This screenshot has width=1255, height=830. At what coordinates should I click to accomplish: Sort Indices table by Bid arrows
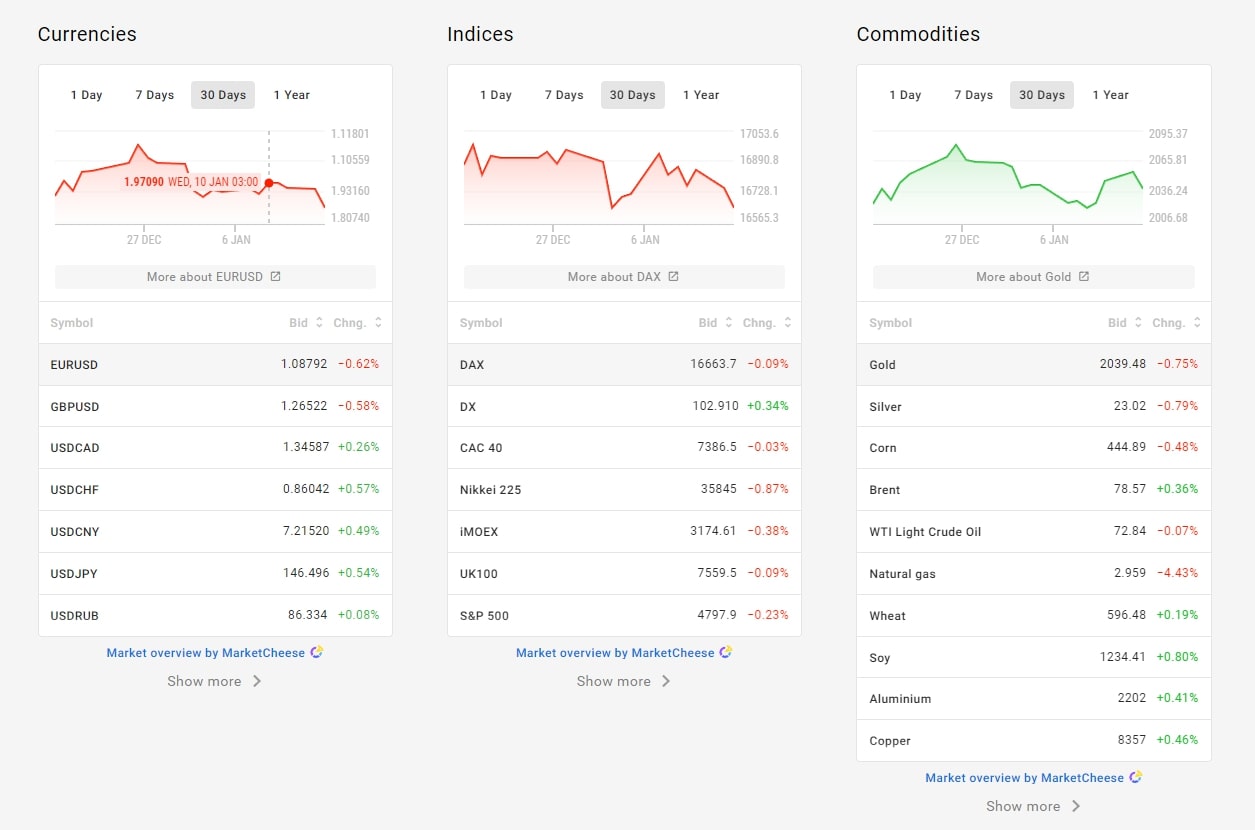(x=728, y=323)
